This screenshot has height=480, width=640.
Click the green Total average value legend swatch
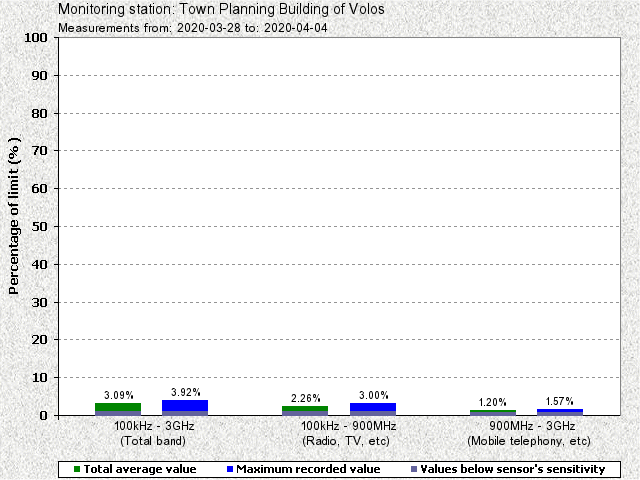click(x=77, y=469)
